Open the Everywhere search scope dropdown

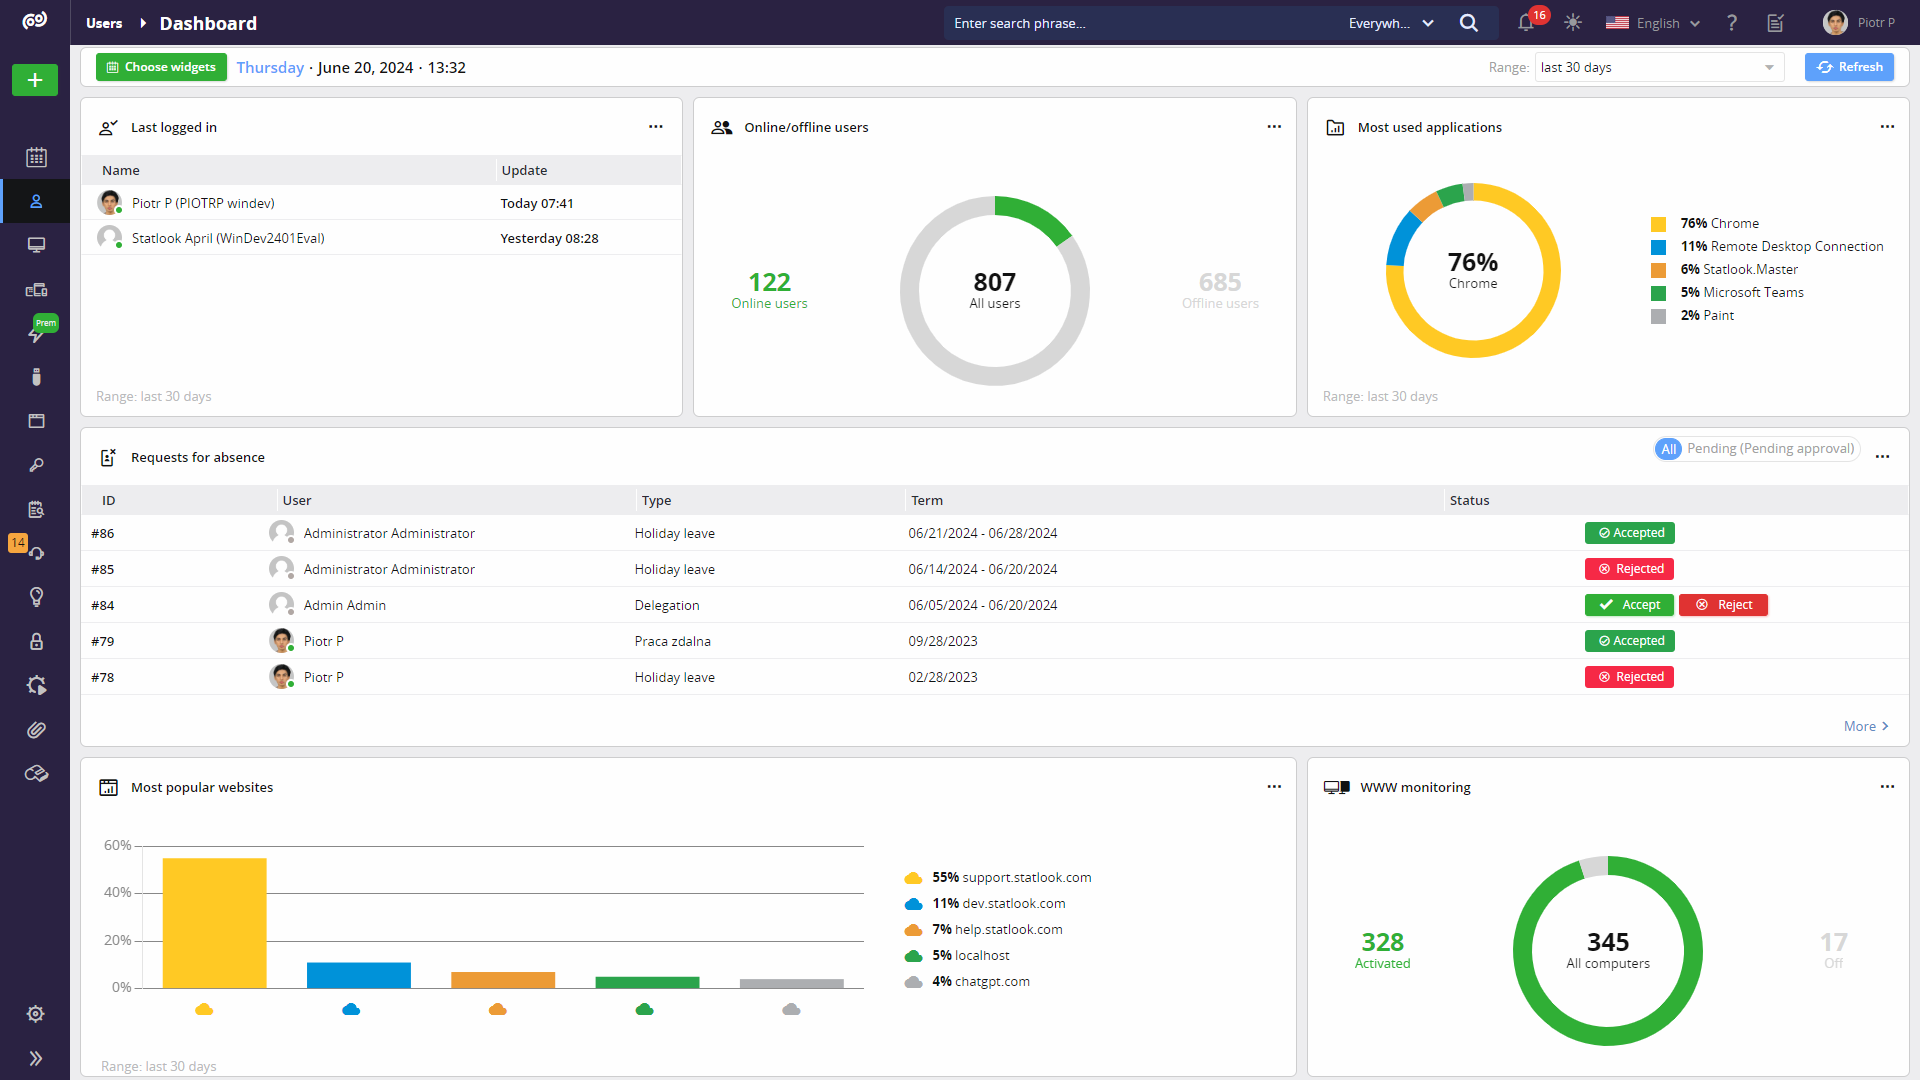[1391, 23]
